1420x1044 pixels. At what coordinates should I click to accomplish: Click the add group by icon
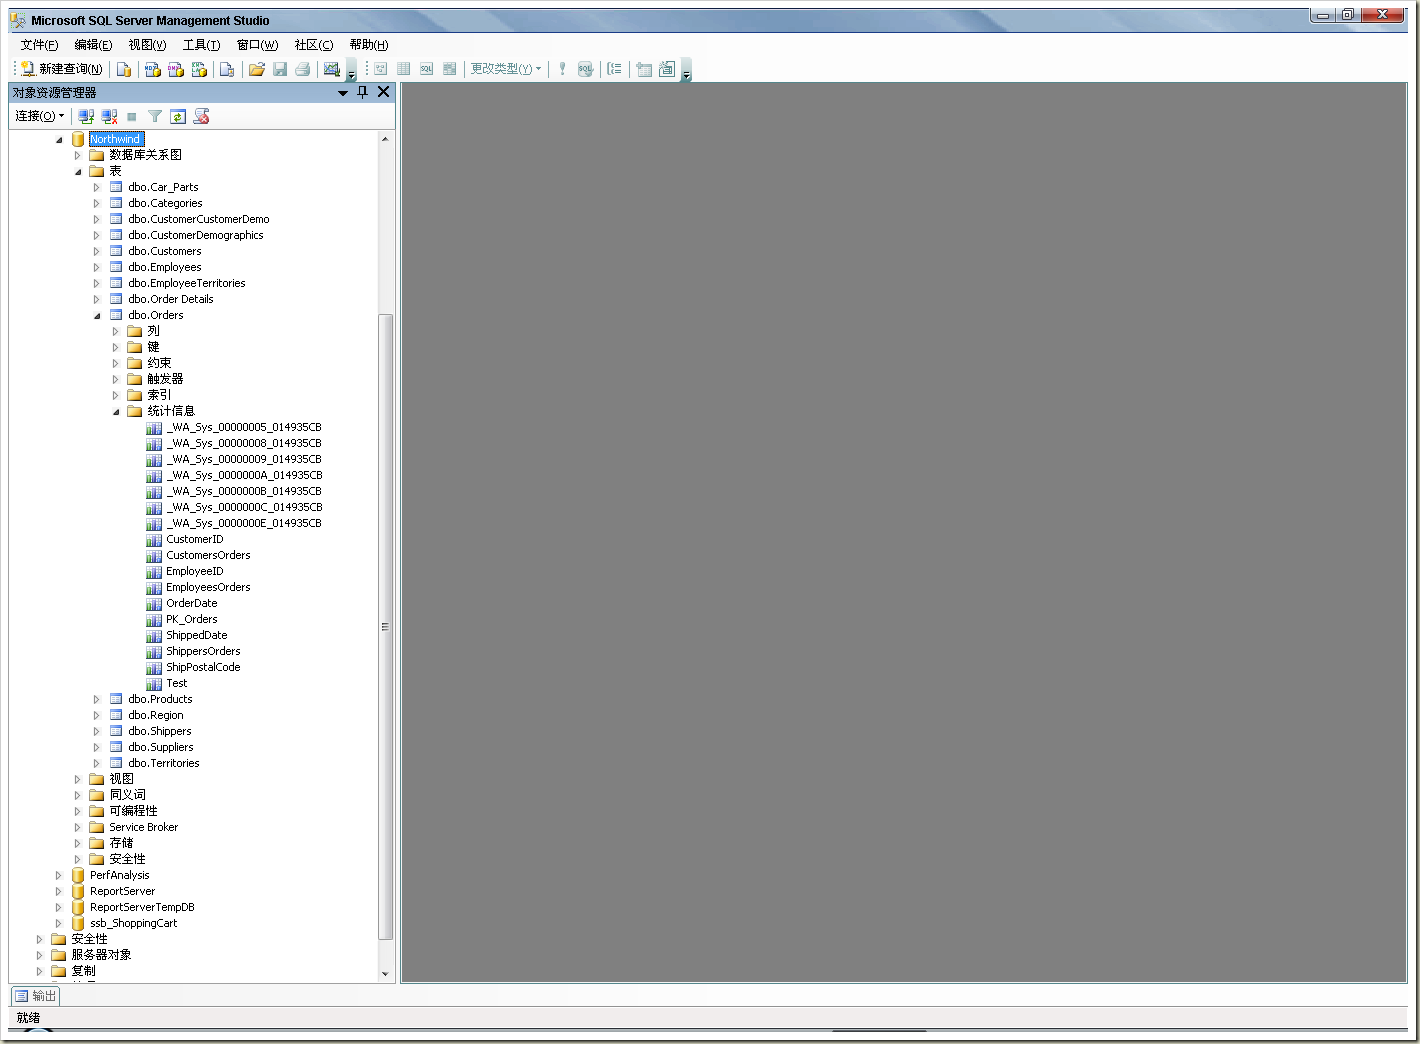click(615, 69)
